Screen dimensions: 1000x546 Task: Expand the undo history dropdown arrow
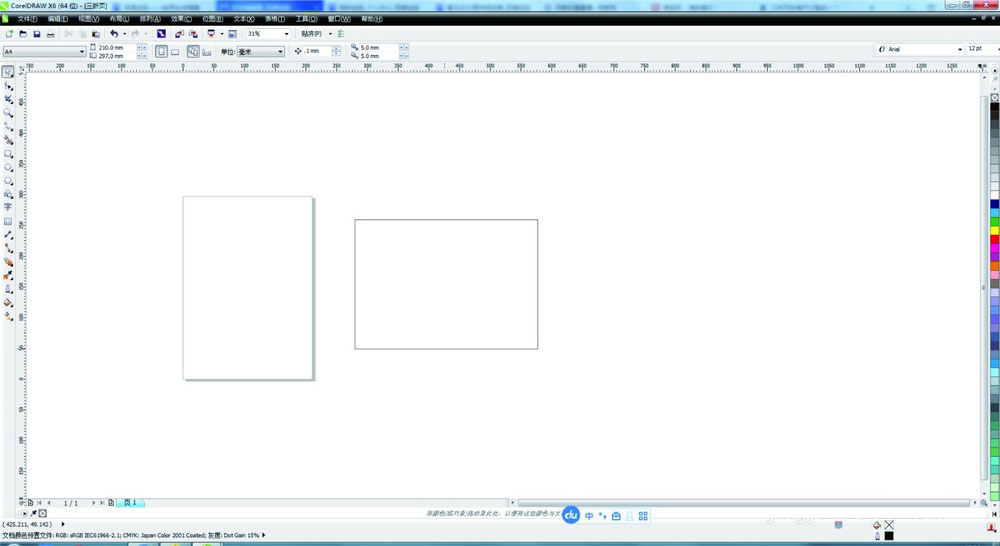[x=124, y=34]
